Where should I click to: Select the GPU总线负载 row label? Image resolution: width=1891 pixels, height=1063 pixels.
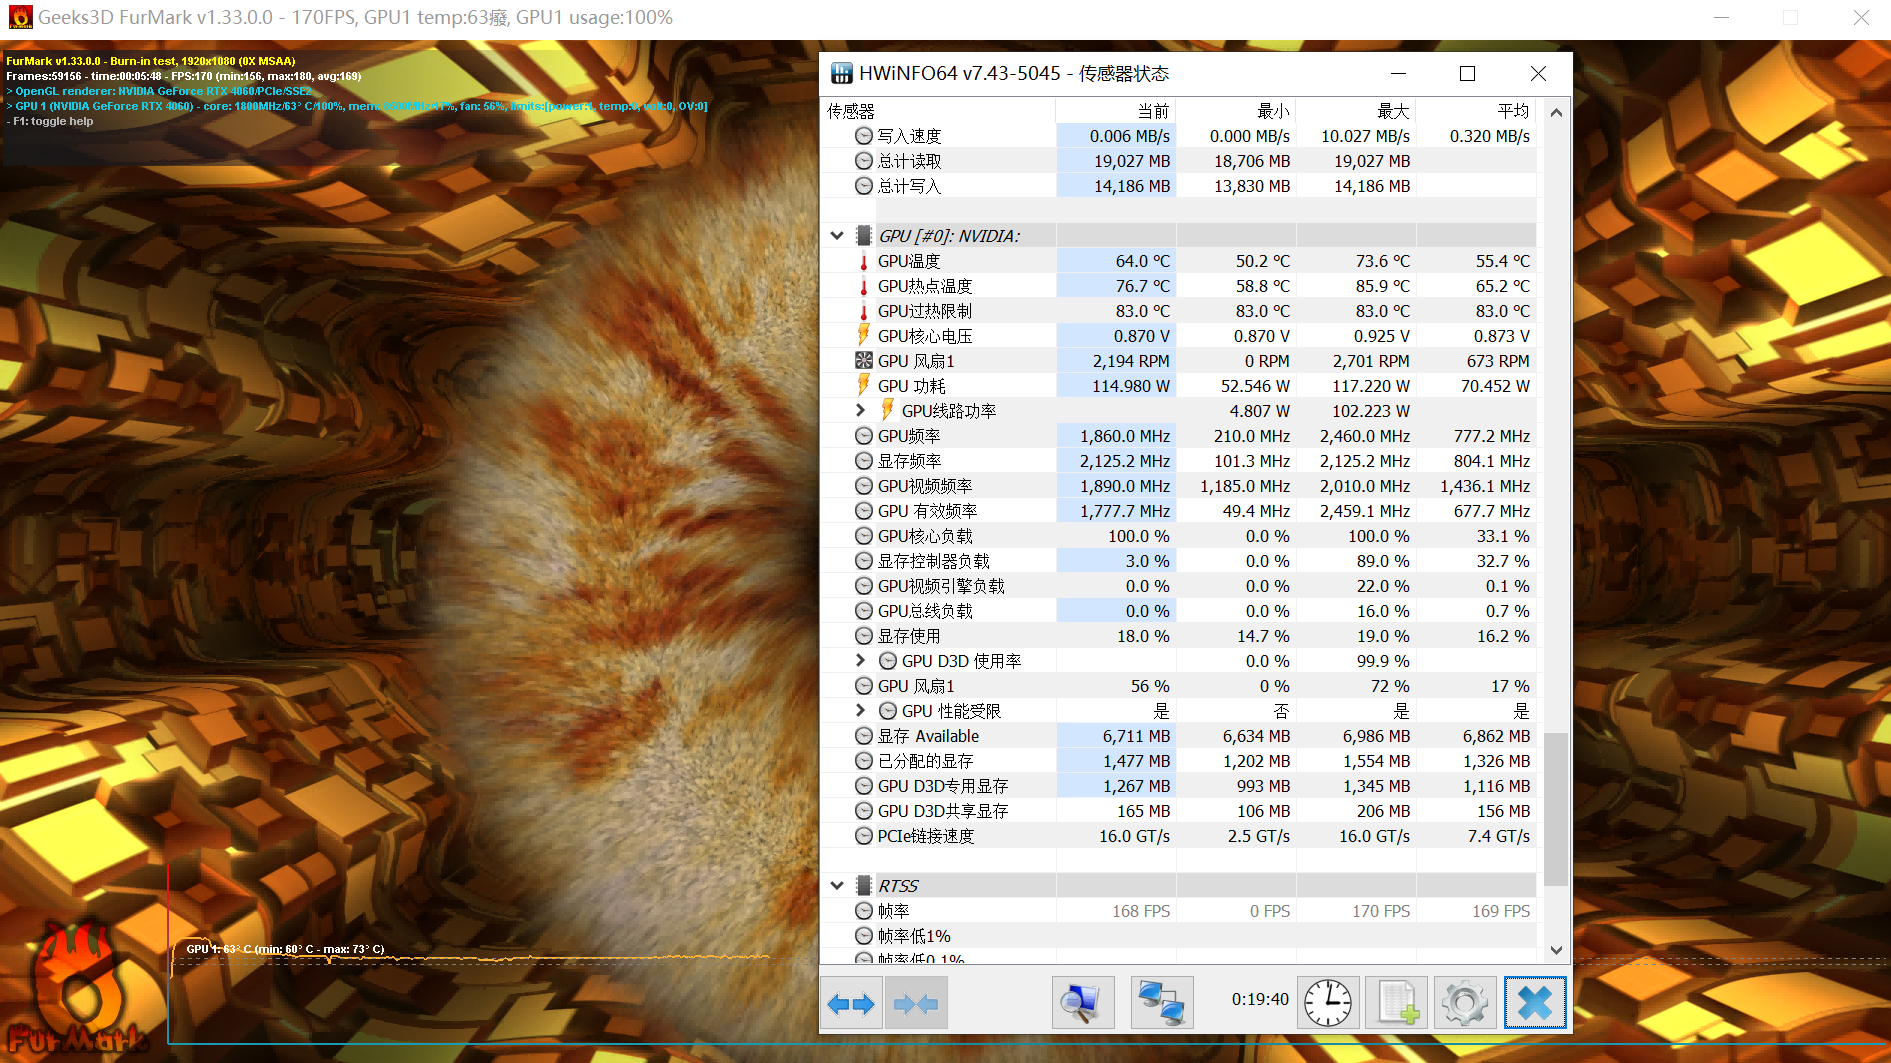tap(925, 611)
